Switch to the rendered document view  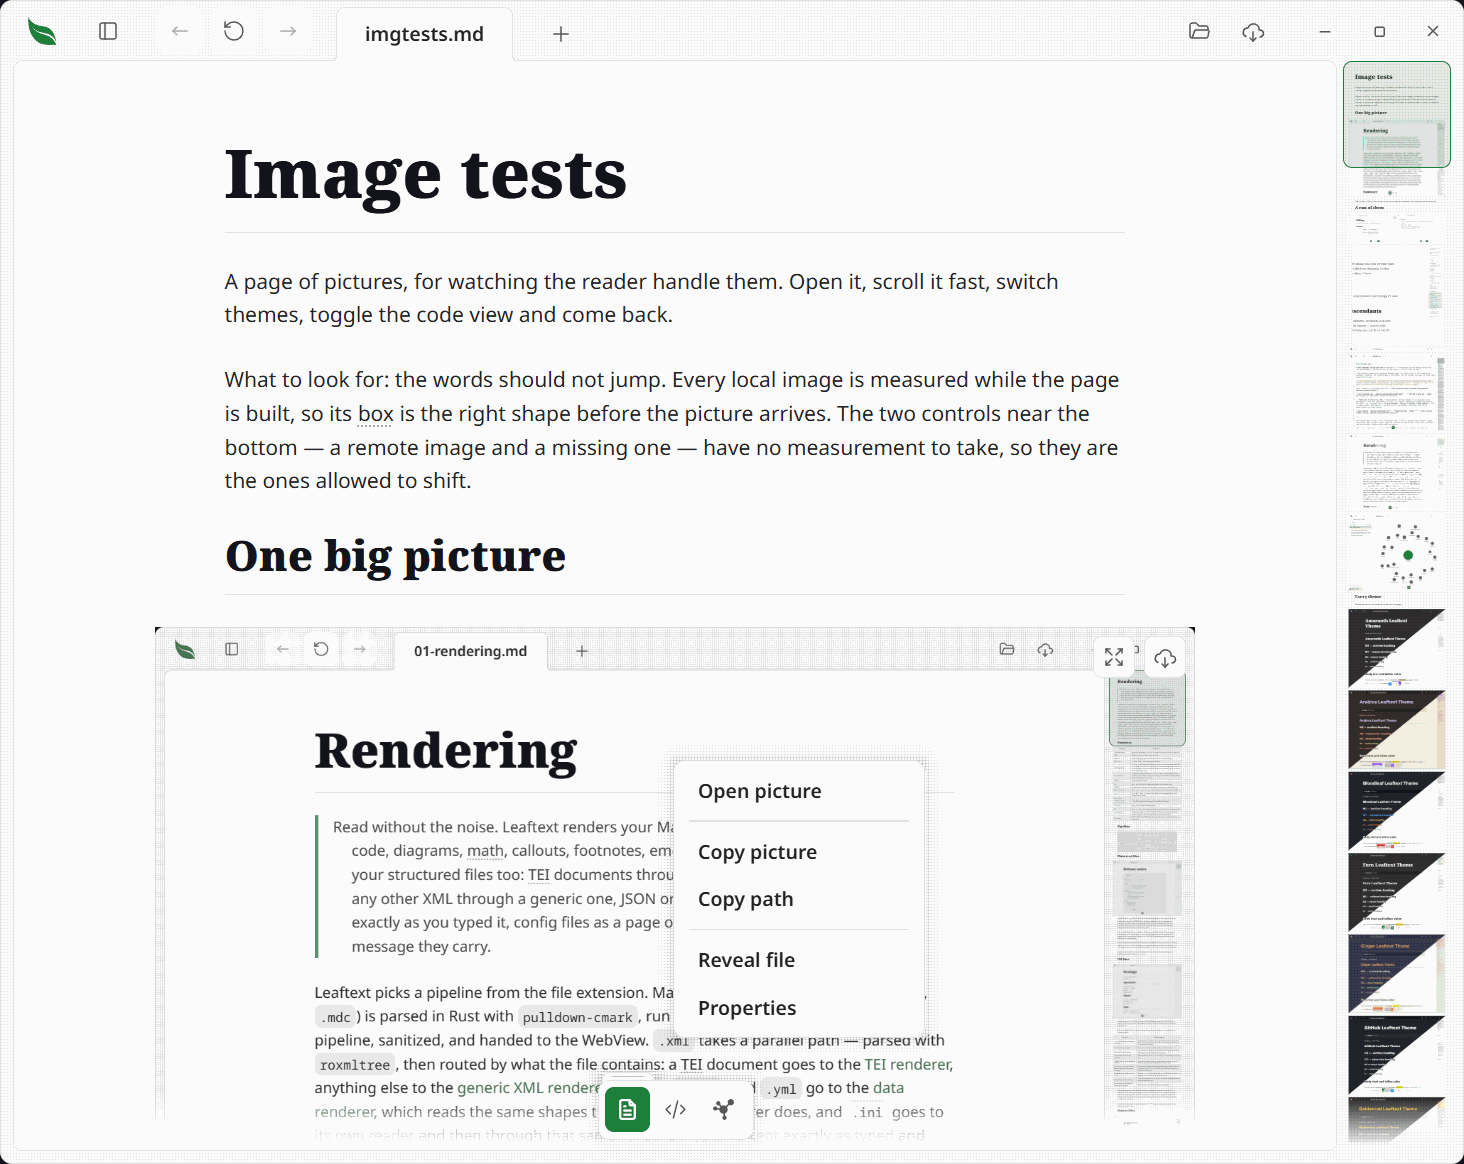[x=627, y=1109]
